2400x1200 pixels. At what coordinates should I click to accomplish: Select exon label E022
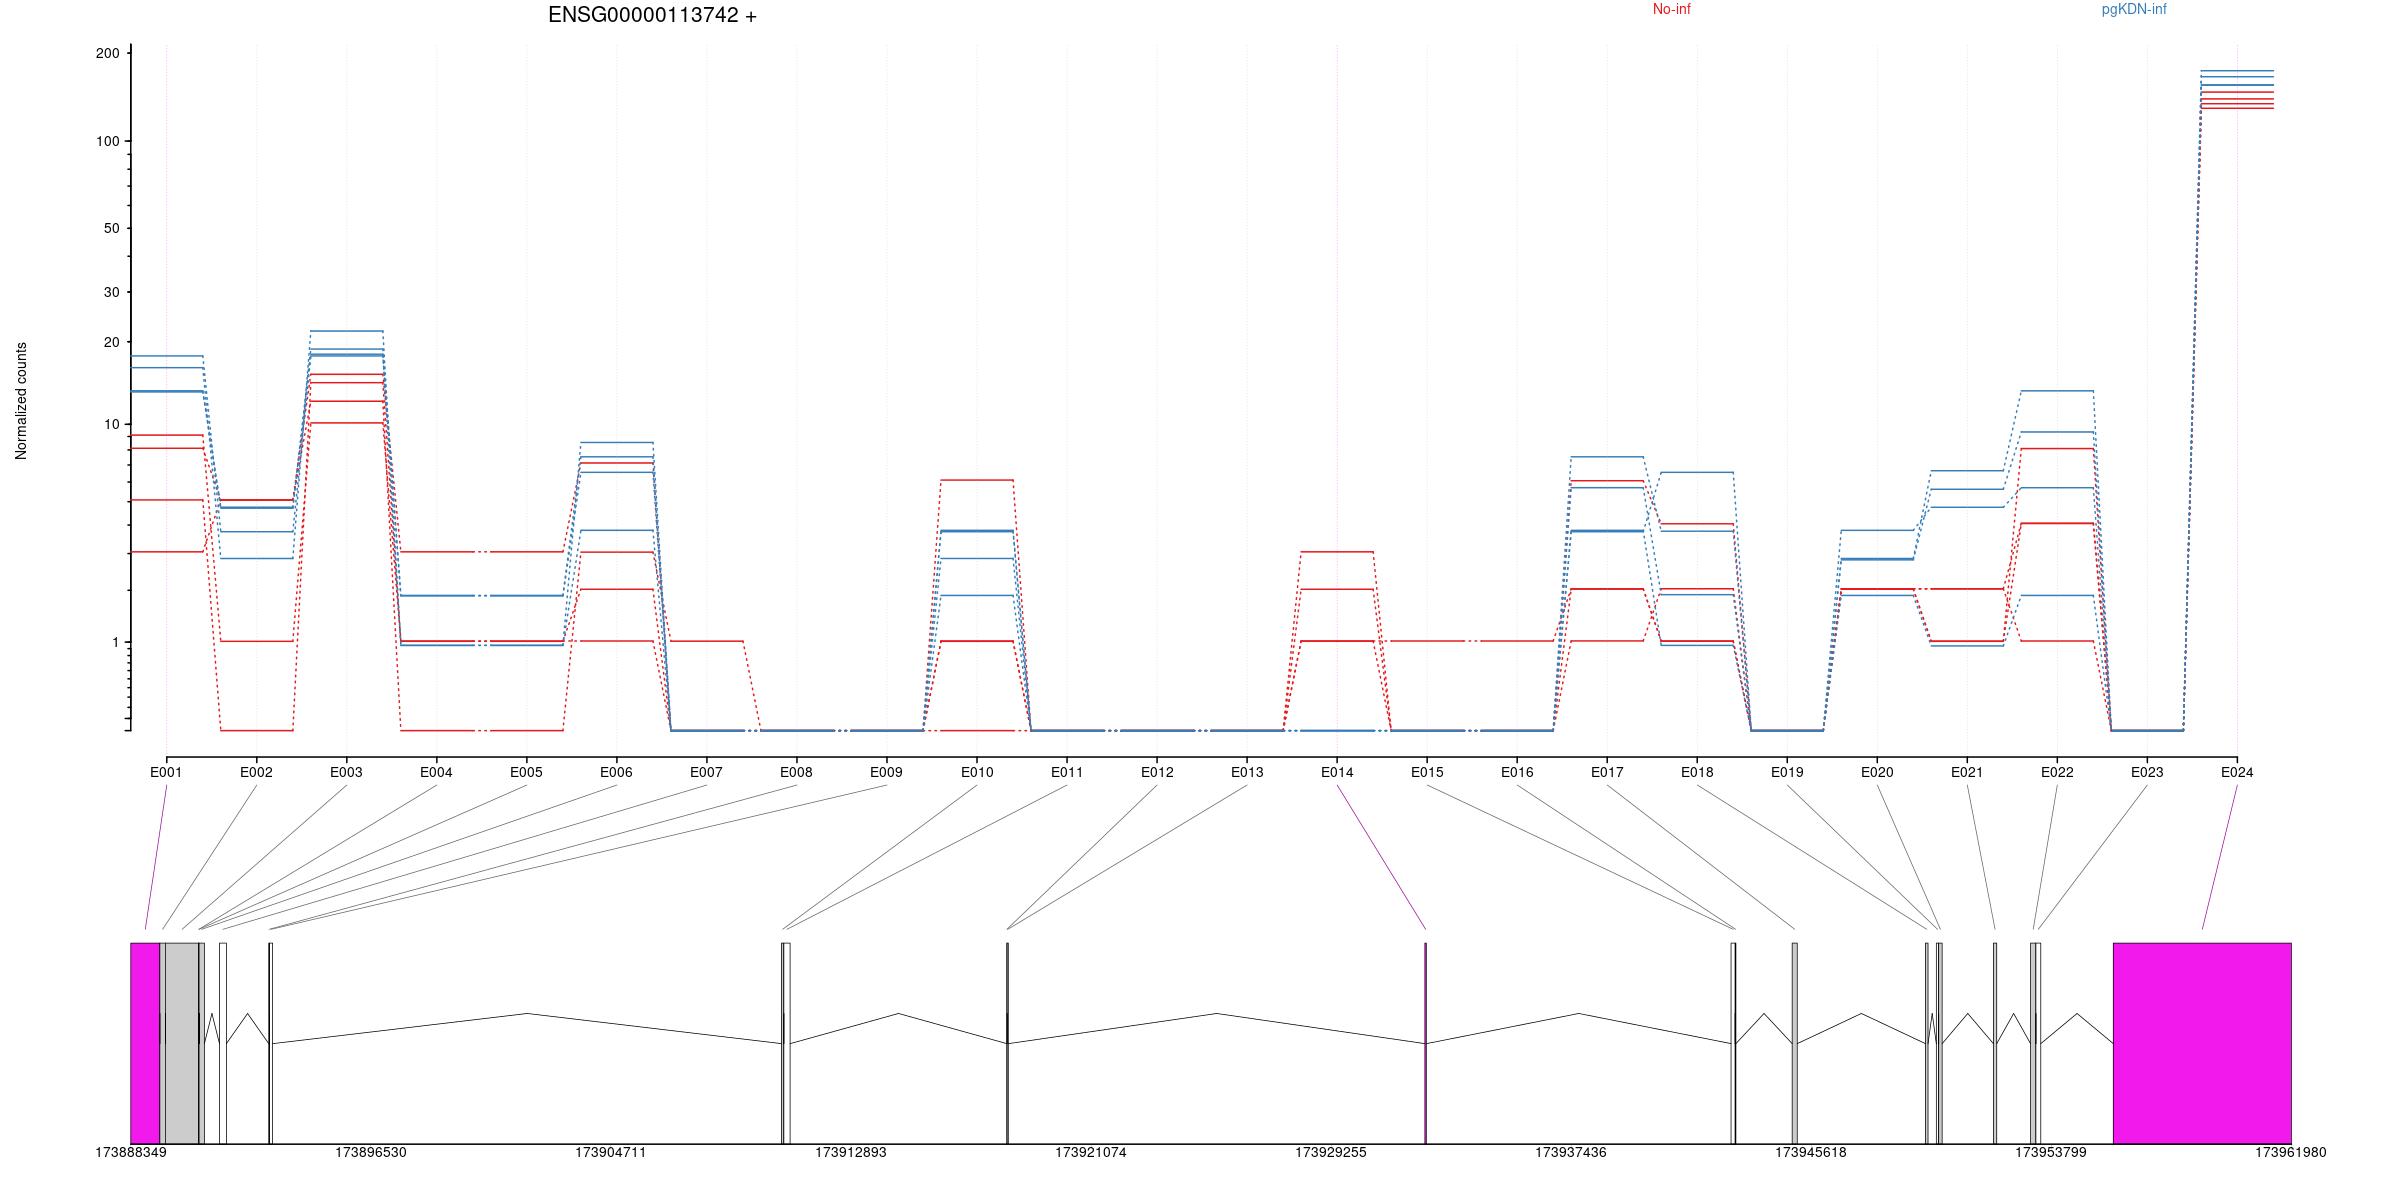pos(2057,772)
